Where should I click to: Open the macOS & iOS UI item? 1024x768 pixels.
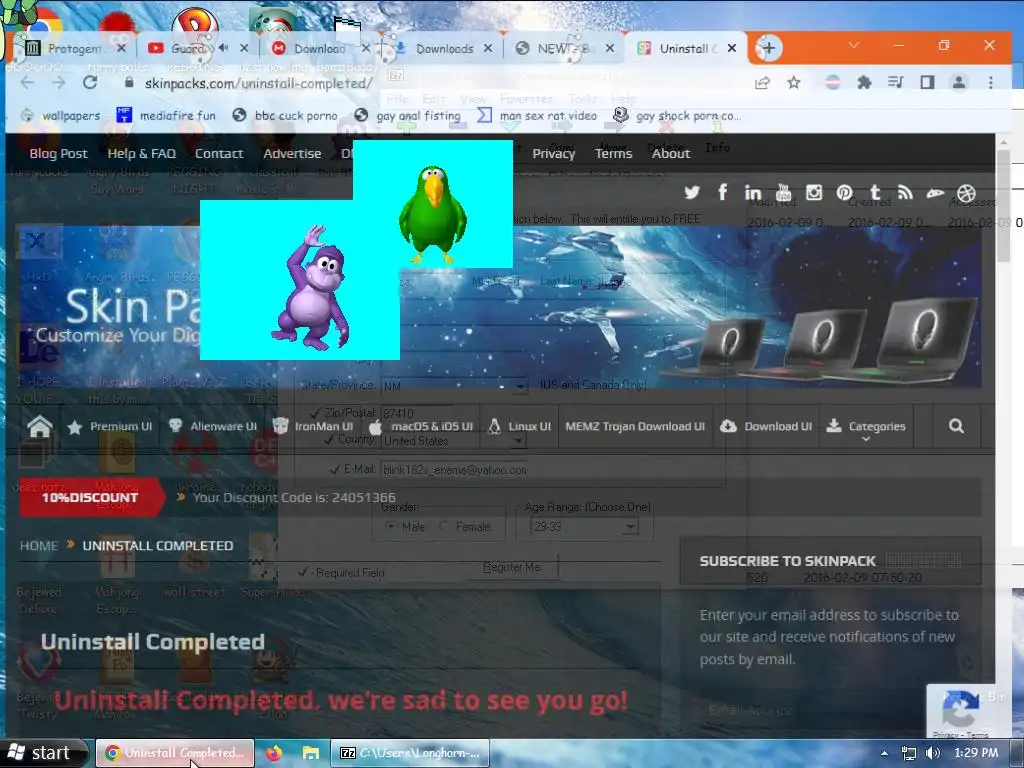pyautogui.click(x=422, y=426)
